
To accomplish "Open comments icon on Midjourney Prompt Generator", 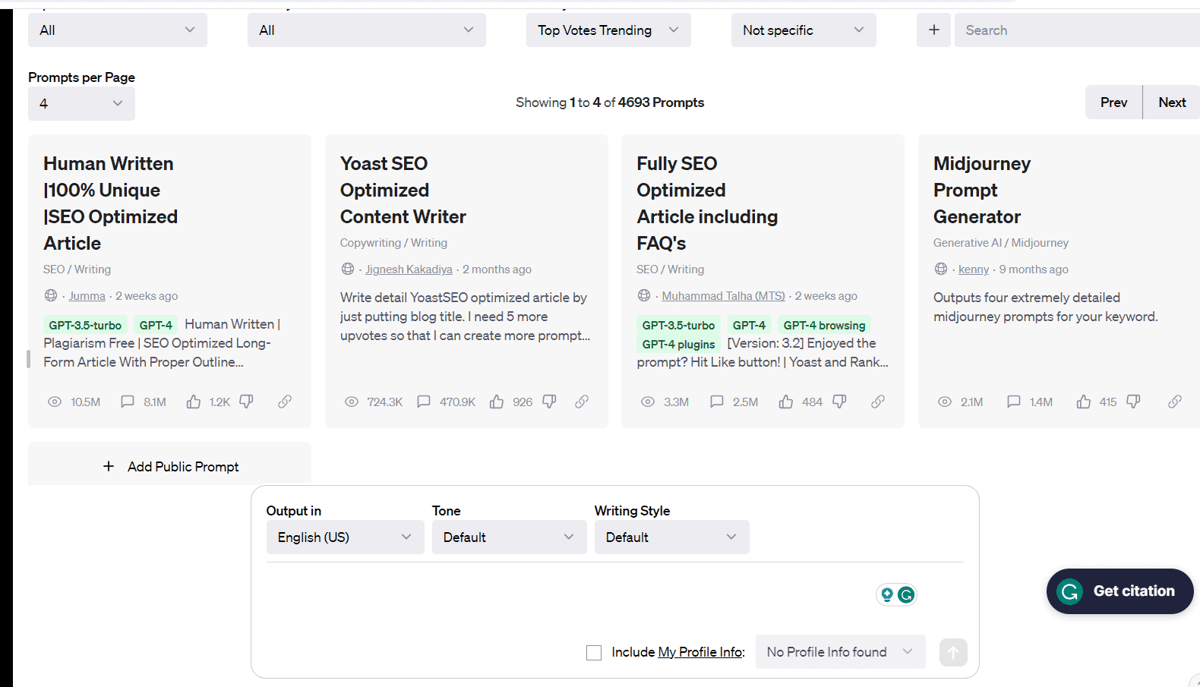I will coord(1014,402).
